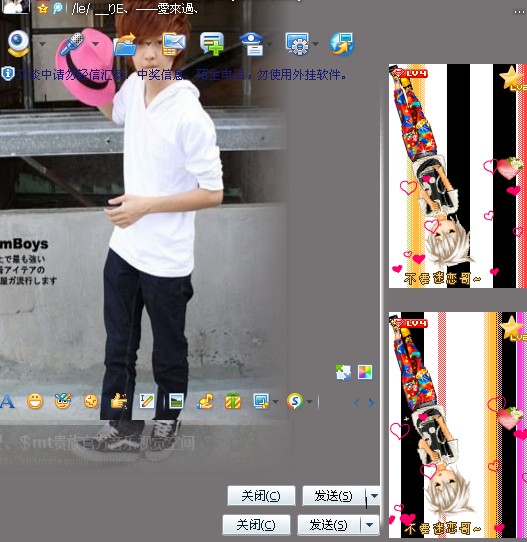Send a gift with the gift box icon

233,401
